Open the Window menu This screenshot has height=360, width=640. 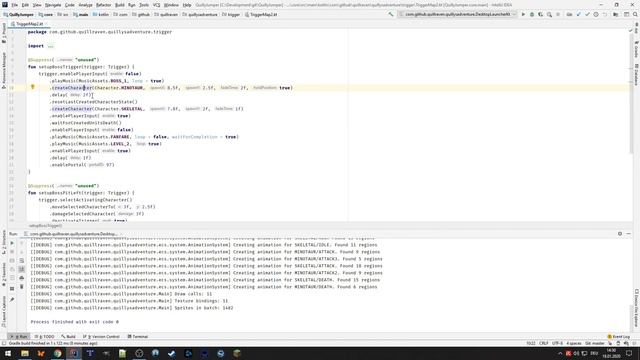point(171,5)
